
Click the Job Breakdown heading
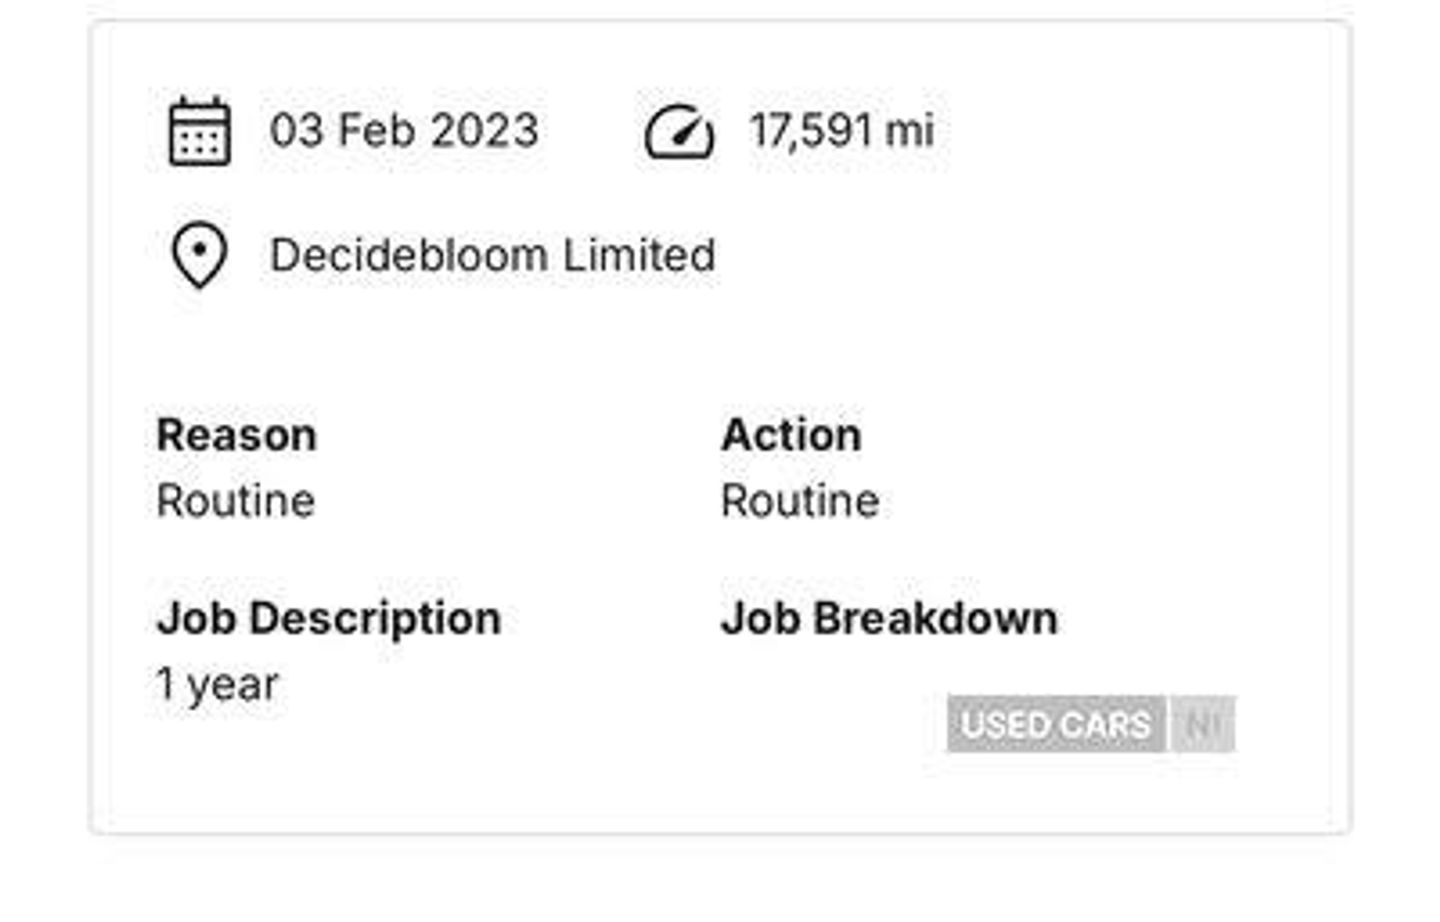point(889,618)
